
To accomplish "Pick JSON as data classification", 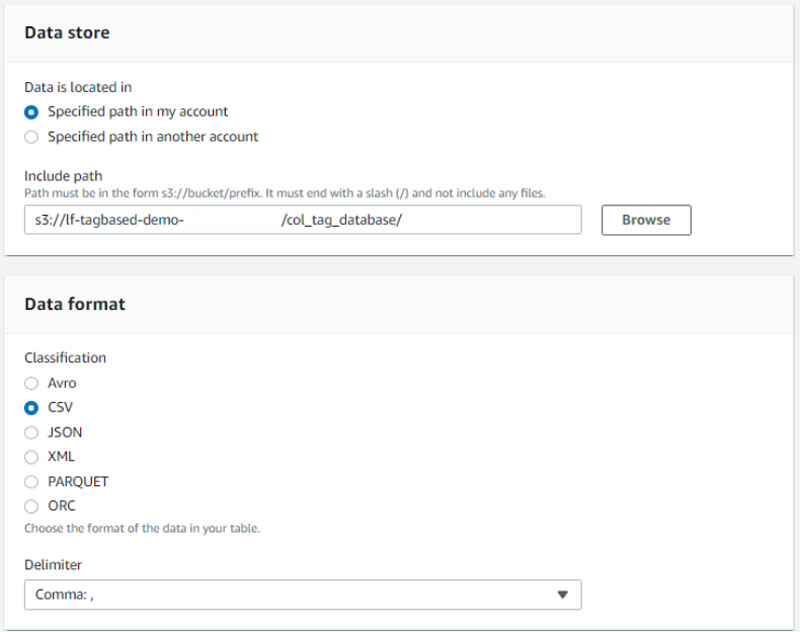I will point(32,433).
